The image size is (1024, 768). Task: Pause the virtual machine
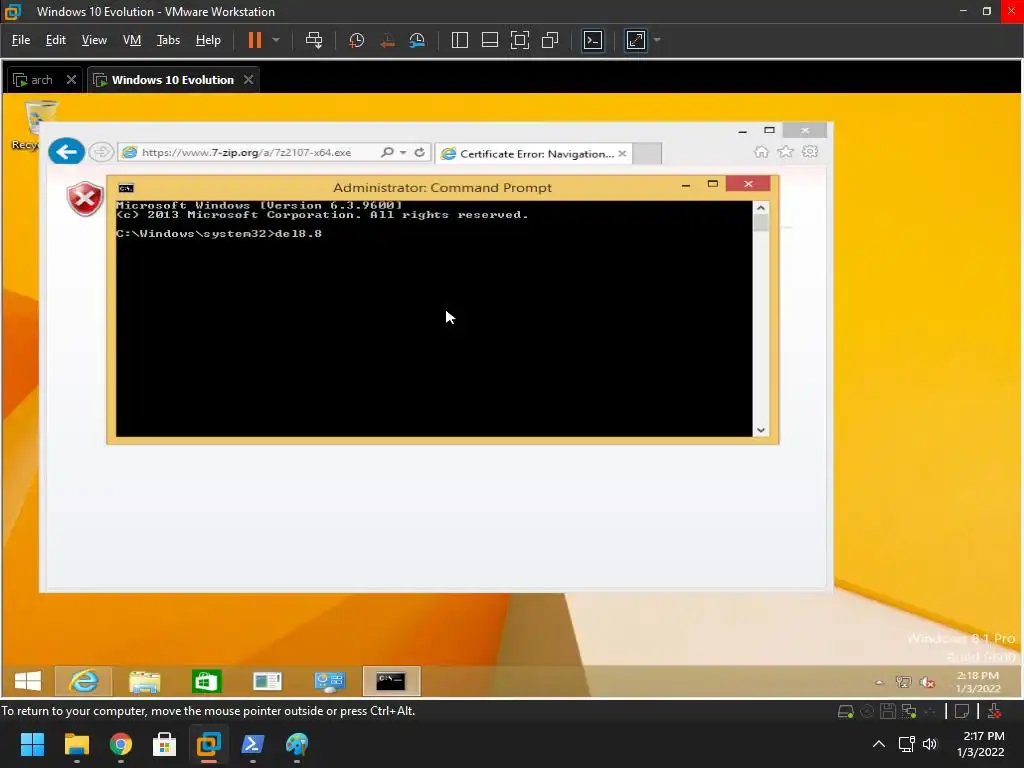coord(255,40)
